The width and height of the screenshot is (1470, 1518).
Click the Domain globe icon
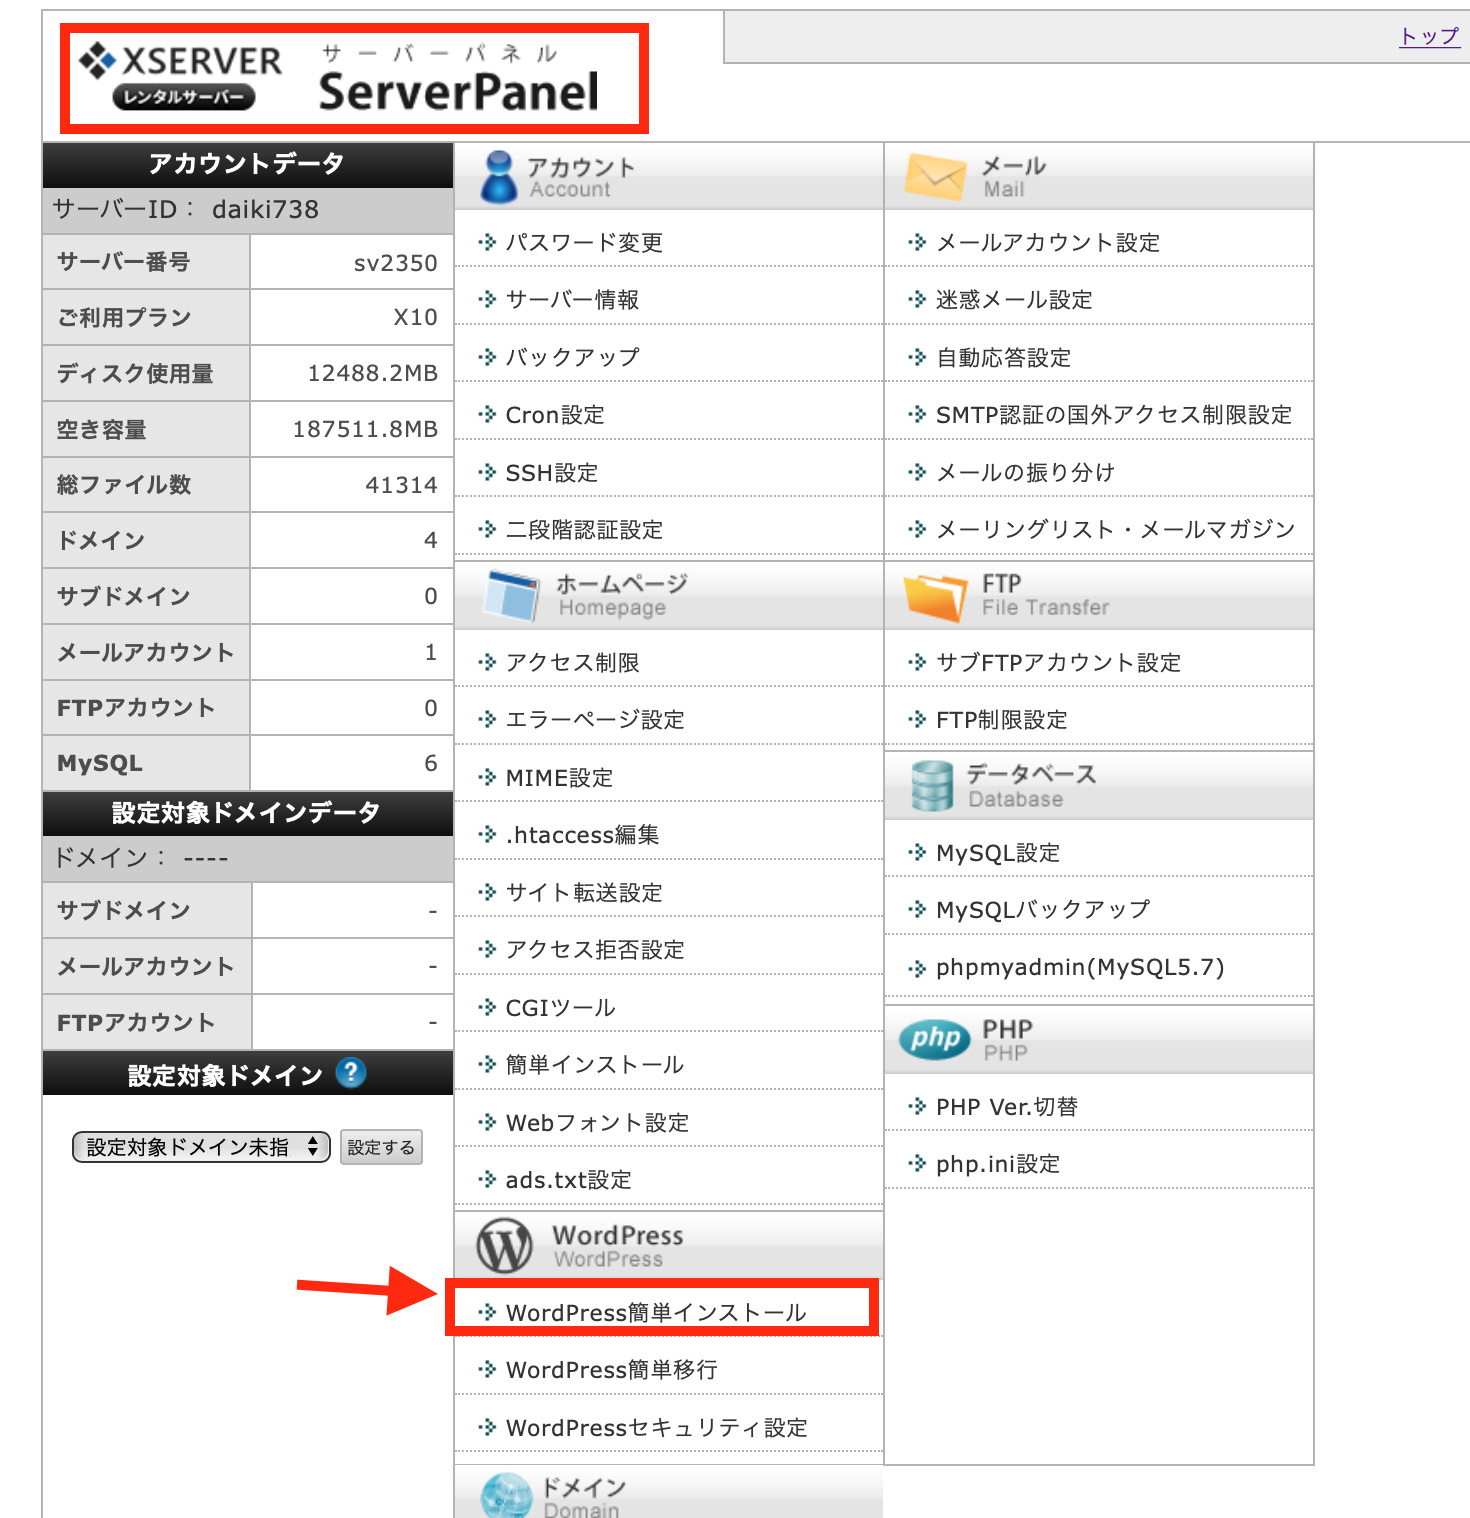506,1496
